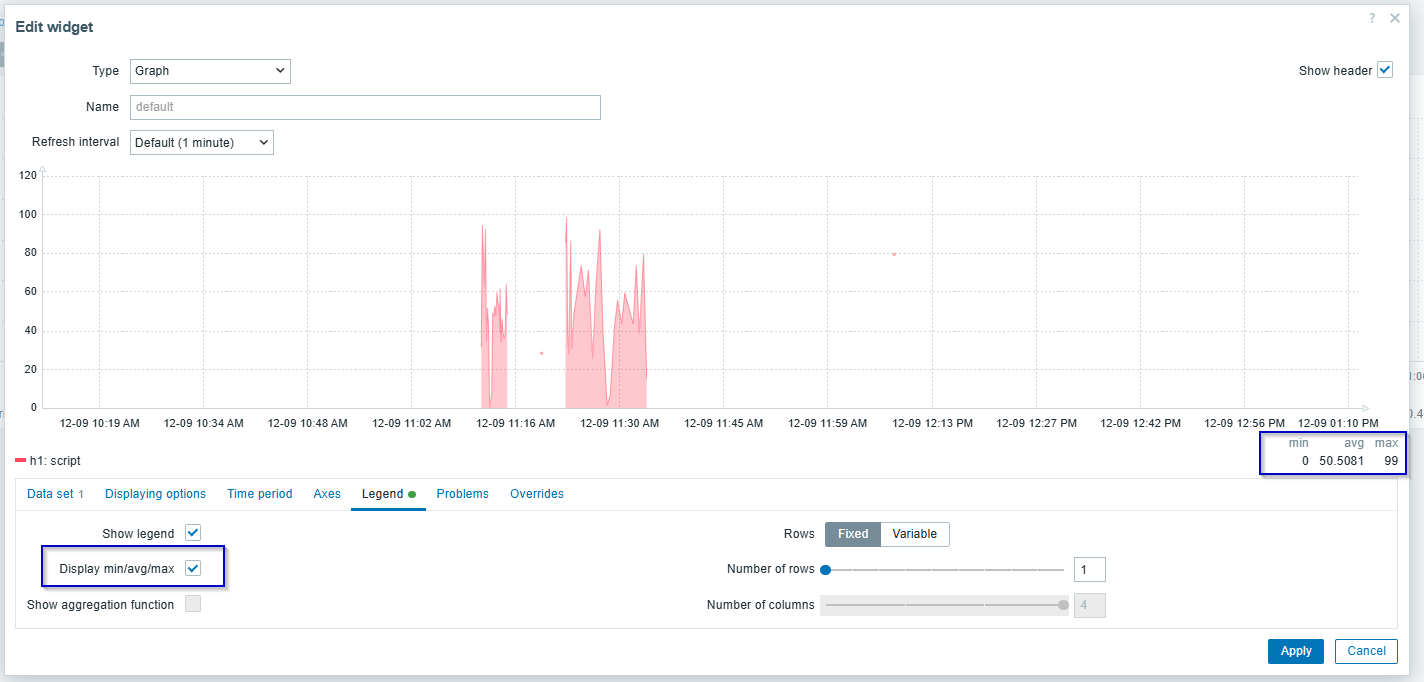Disable Display min/avg/max checkbox
Screen dimensions: 1424x682
(x=193, y=568)
